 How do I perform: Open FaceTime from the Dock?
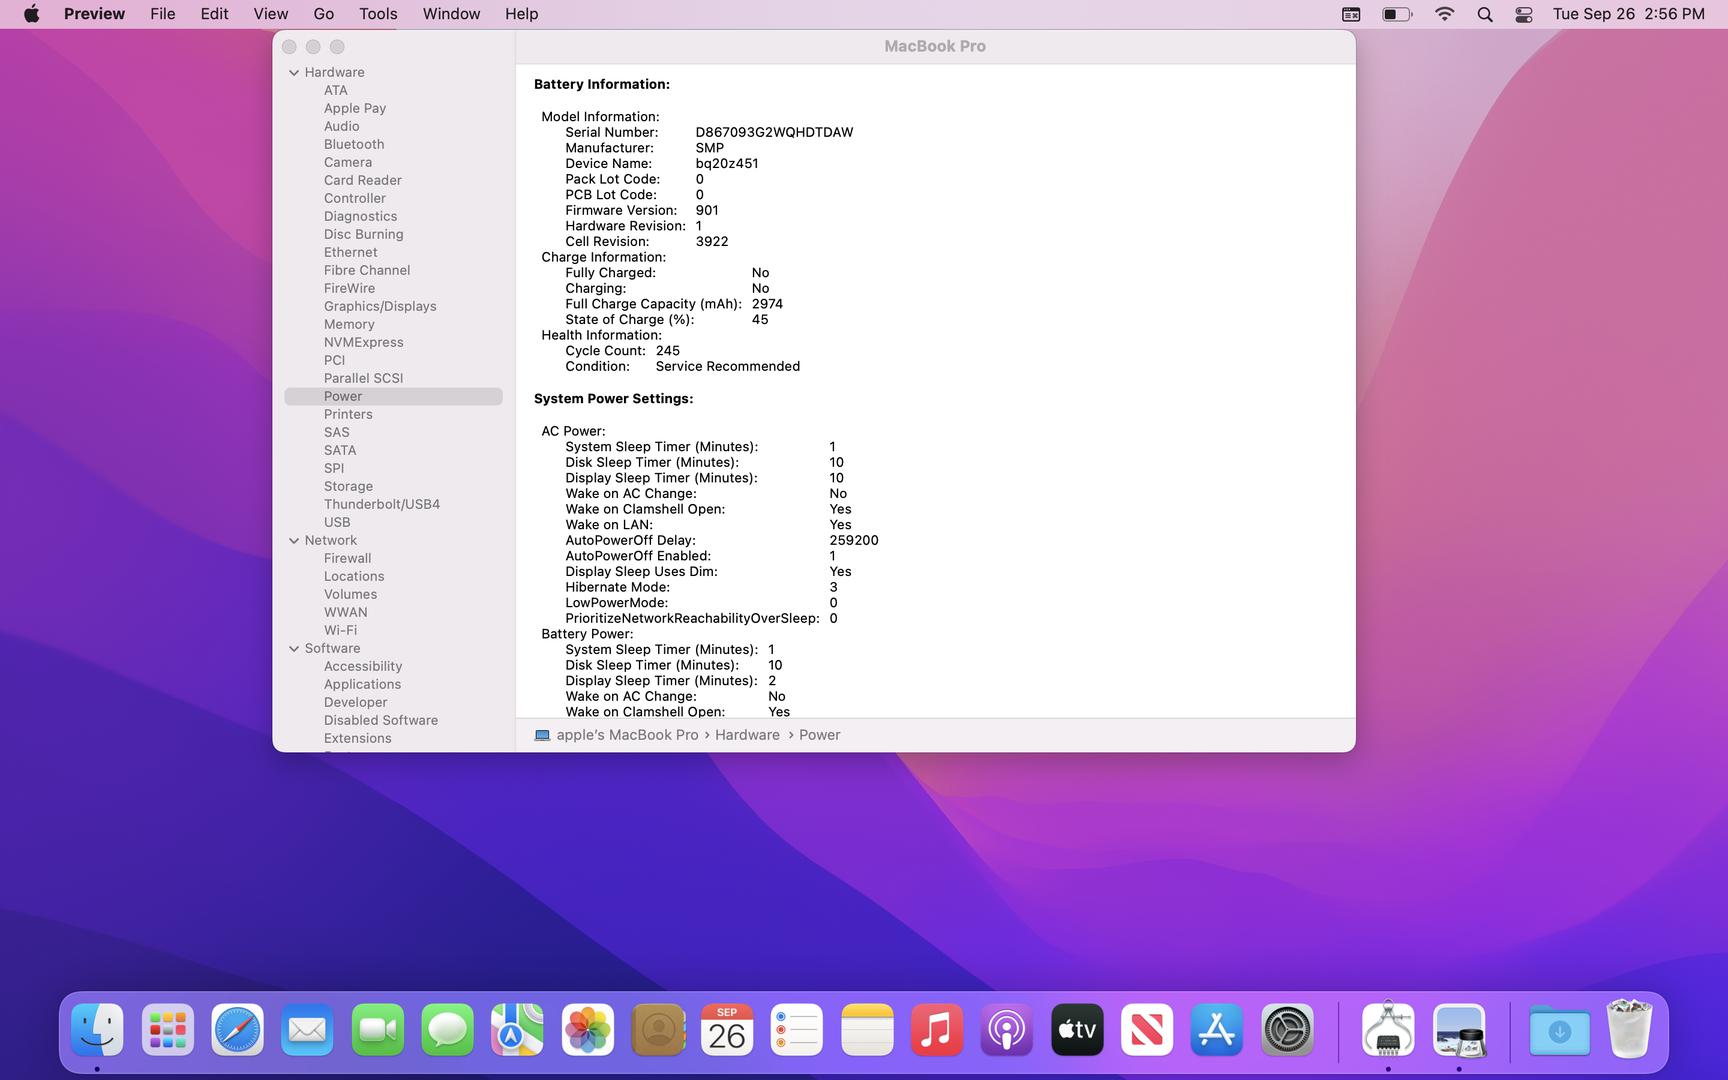(377, 1030)
